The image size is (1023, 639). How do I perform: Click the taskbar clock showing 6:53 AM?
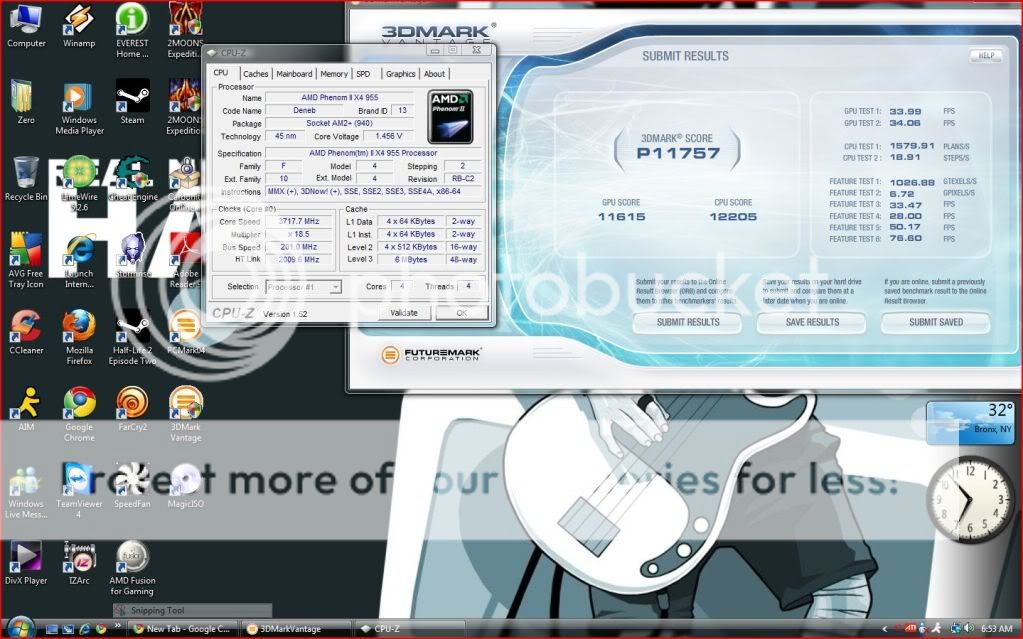[996, 629]
